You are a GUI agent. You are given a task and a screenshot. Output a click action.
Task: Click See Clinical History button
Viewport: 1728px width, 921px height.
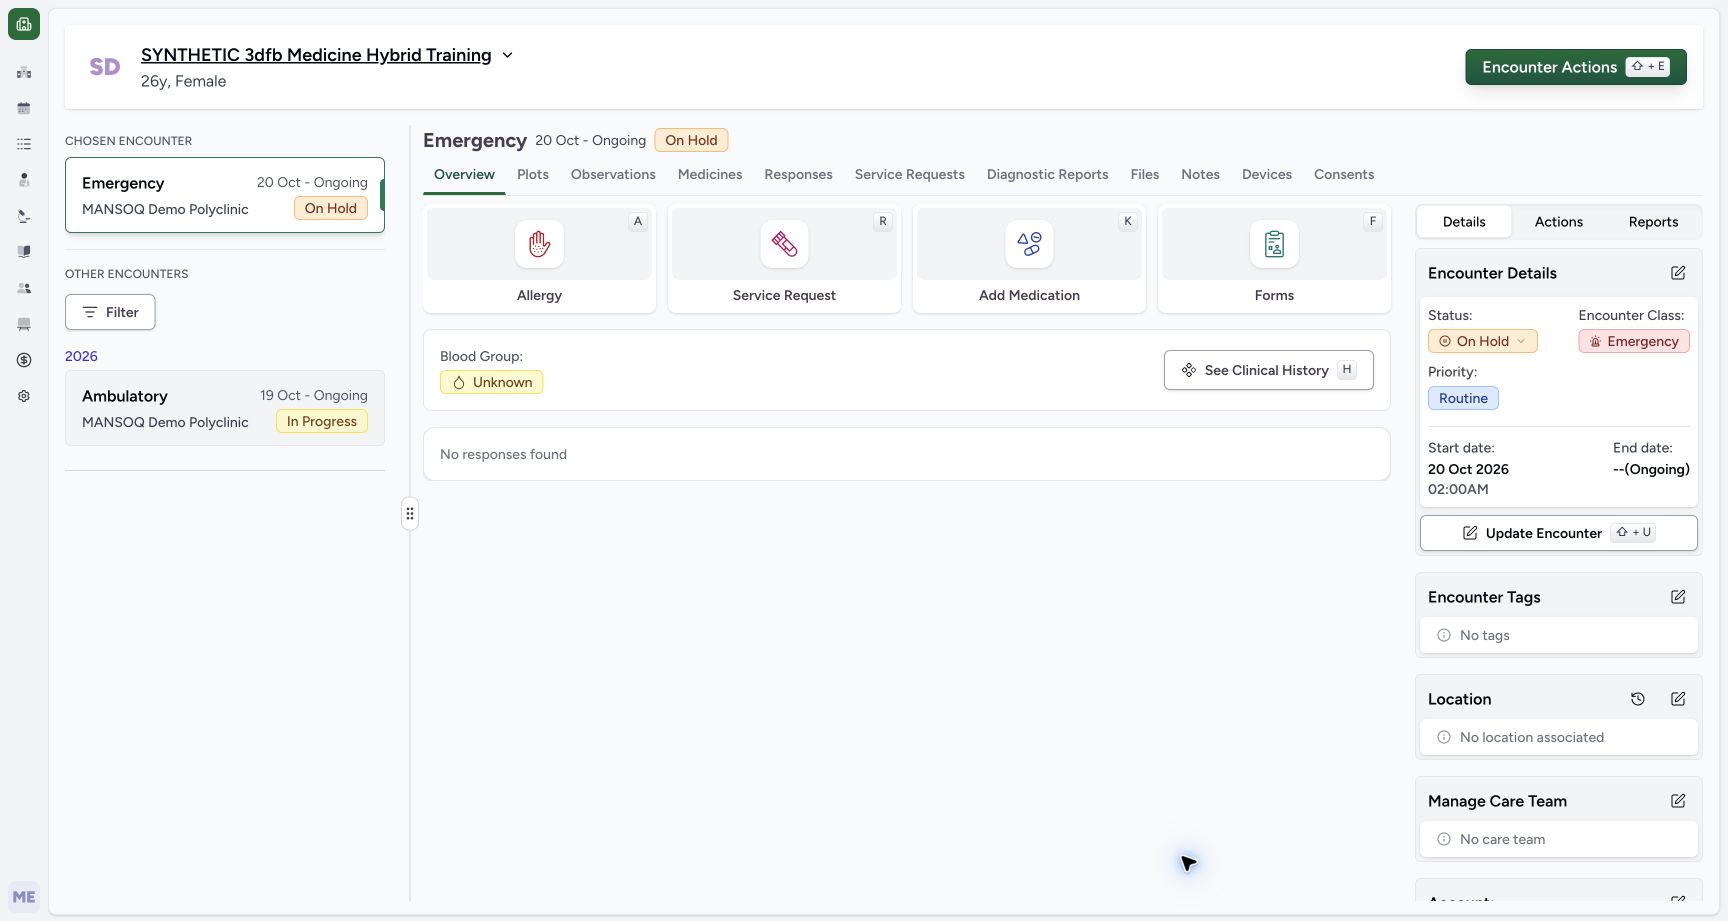click(x=1268, y=370)
